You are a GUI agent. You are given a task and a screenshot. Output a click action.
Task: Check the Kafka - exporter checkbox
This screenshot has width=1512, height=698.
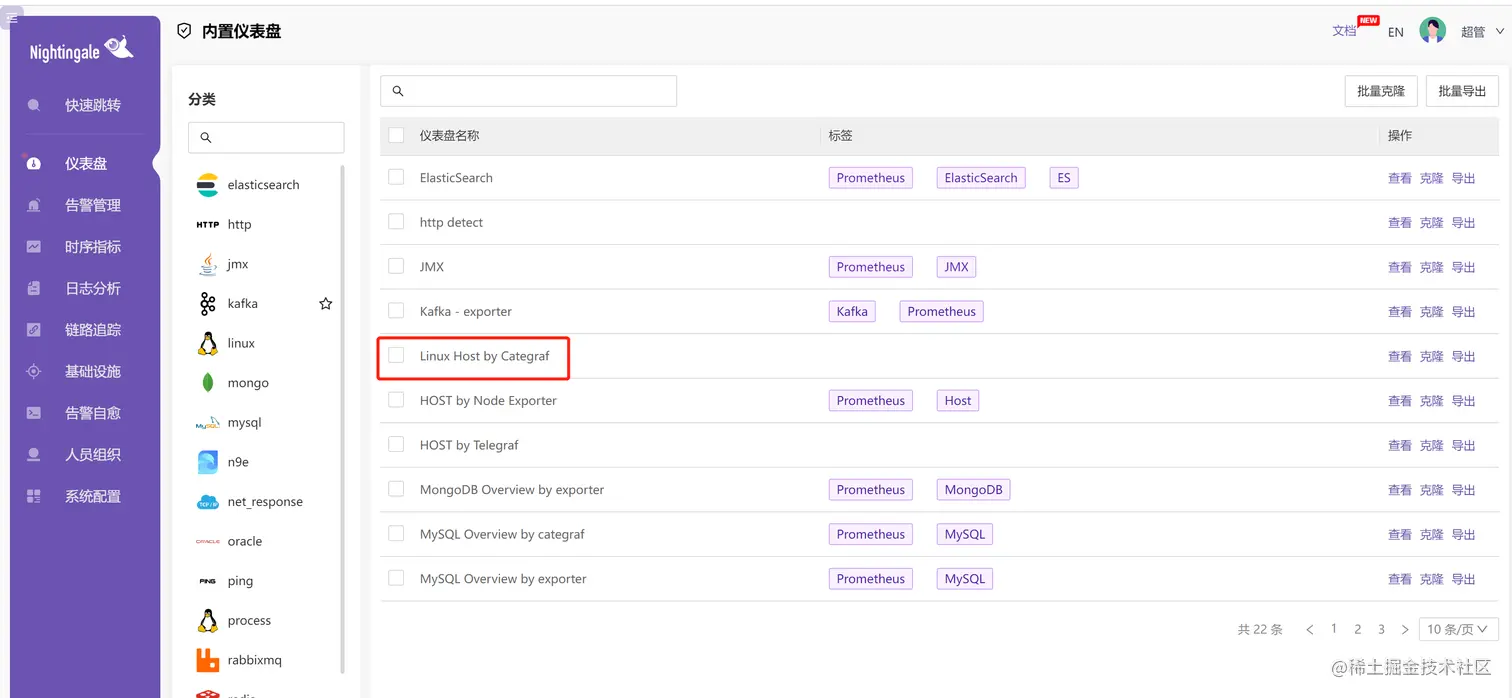396,311
